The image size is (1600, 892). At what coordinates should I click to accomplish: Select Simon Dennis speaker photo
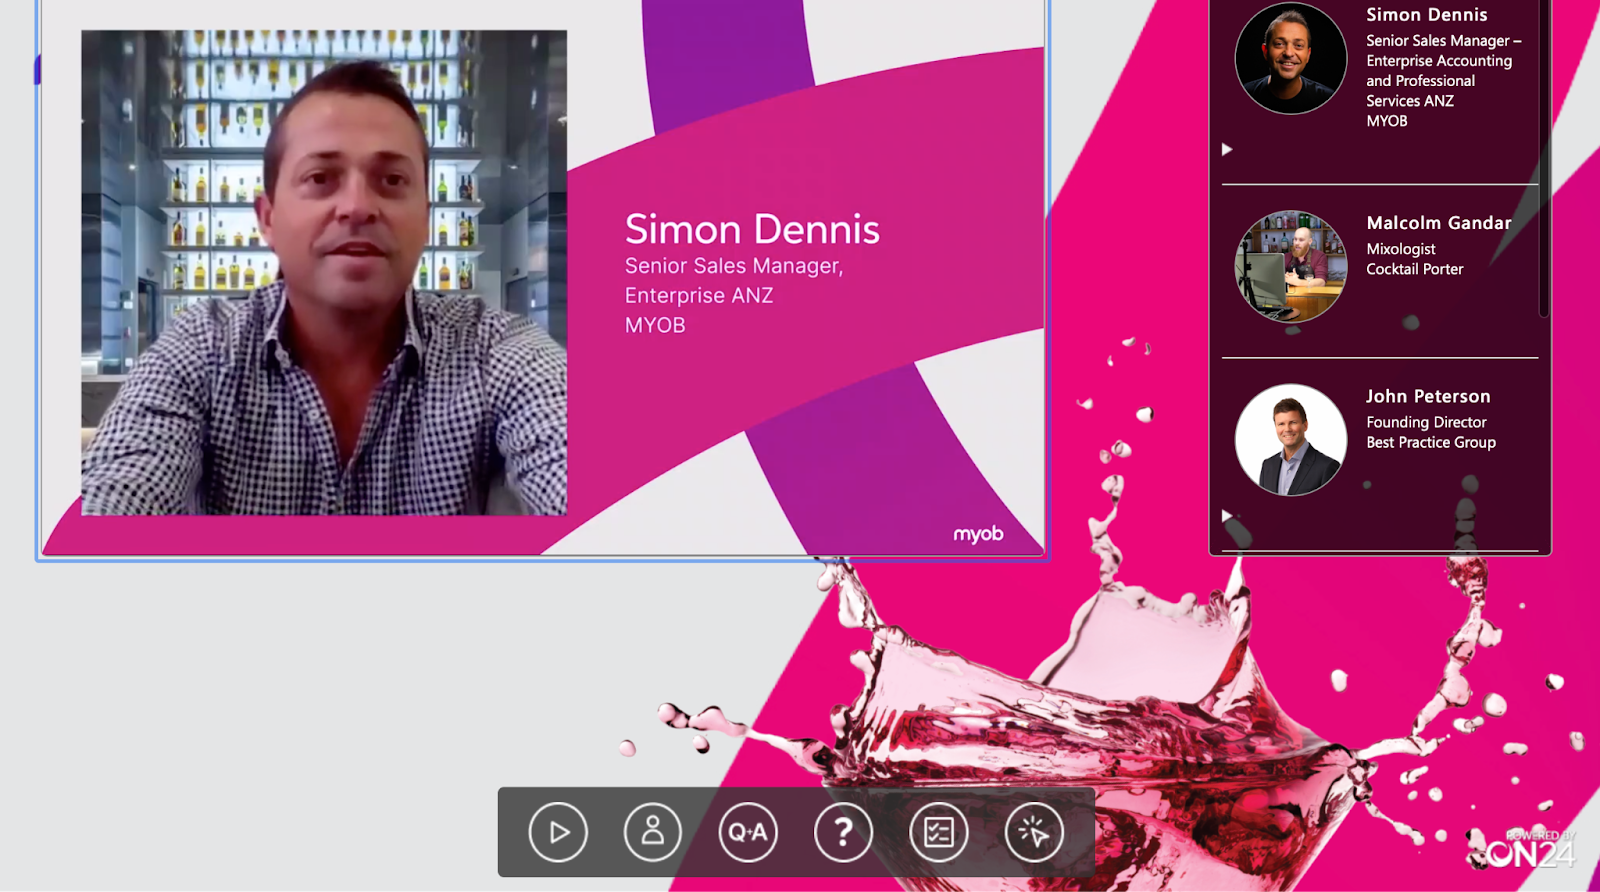pyautogui.click(x=1291, y=58)
